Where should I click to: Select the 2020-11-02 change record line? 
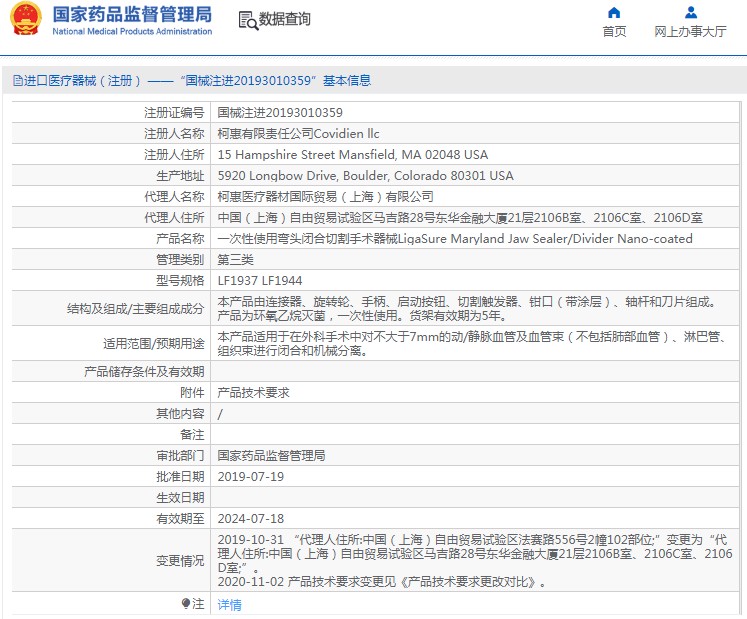click(382, 581)
